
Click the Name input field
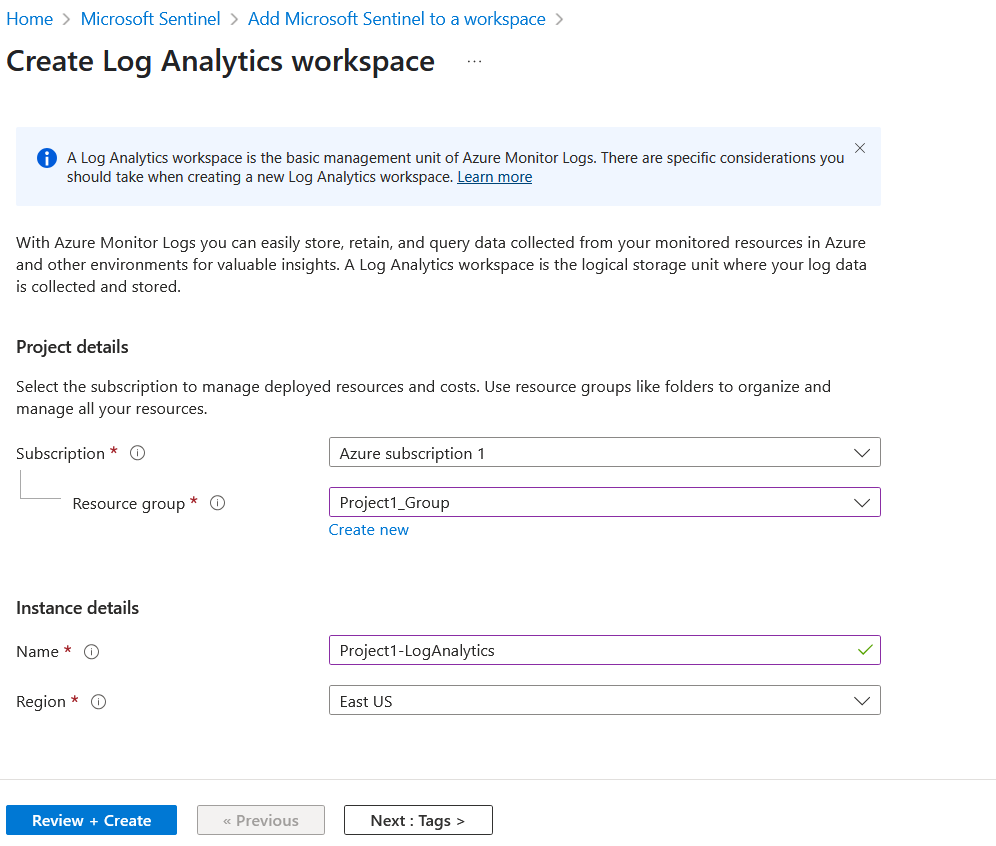[x=605, y=650]
